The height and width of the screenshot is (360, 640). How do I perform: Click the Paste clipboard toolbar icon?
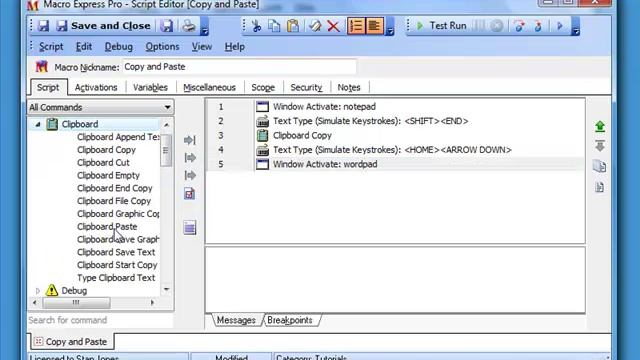(x=293, y=26)
